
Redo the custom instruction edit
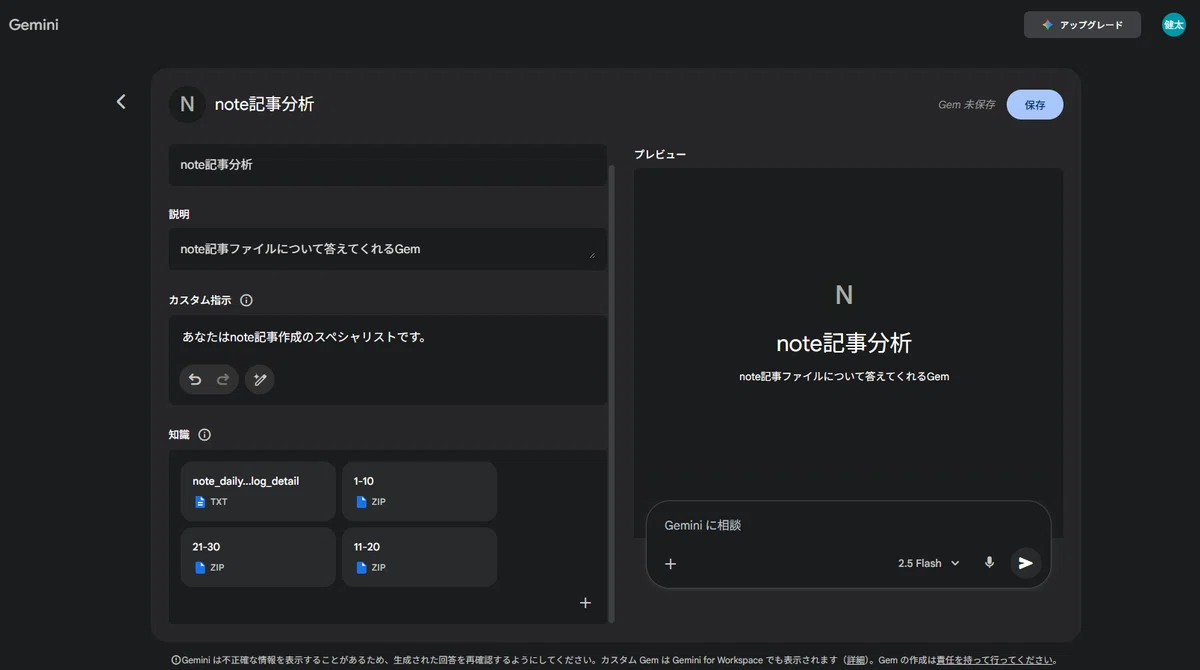223,379
